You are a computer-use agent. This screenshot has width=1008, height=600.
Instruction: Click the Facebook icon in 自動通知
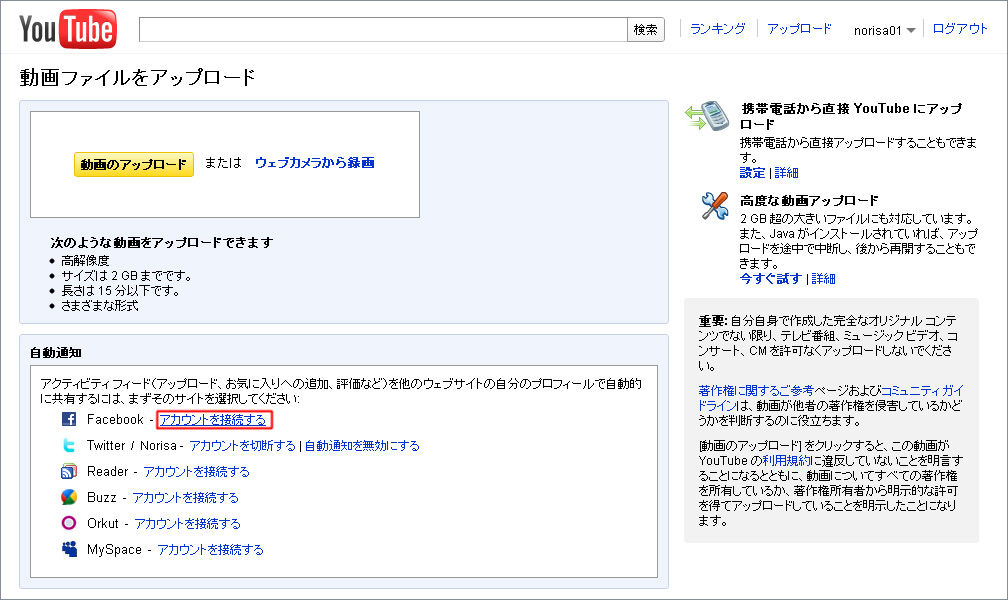coord(69,419)
